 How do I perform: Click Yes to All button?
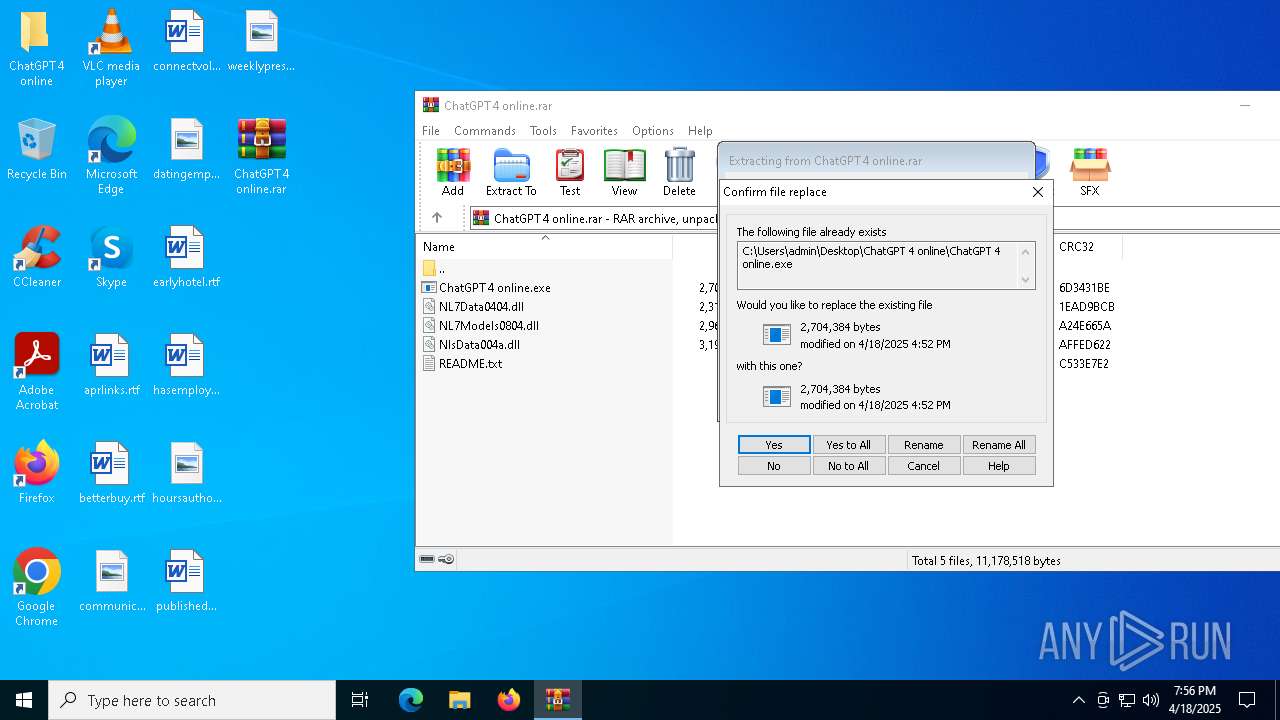tap(848, 445)
